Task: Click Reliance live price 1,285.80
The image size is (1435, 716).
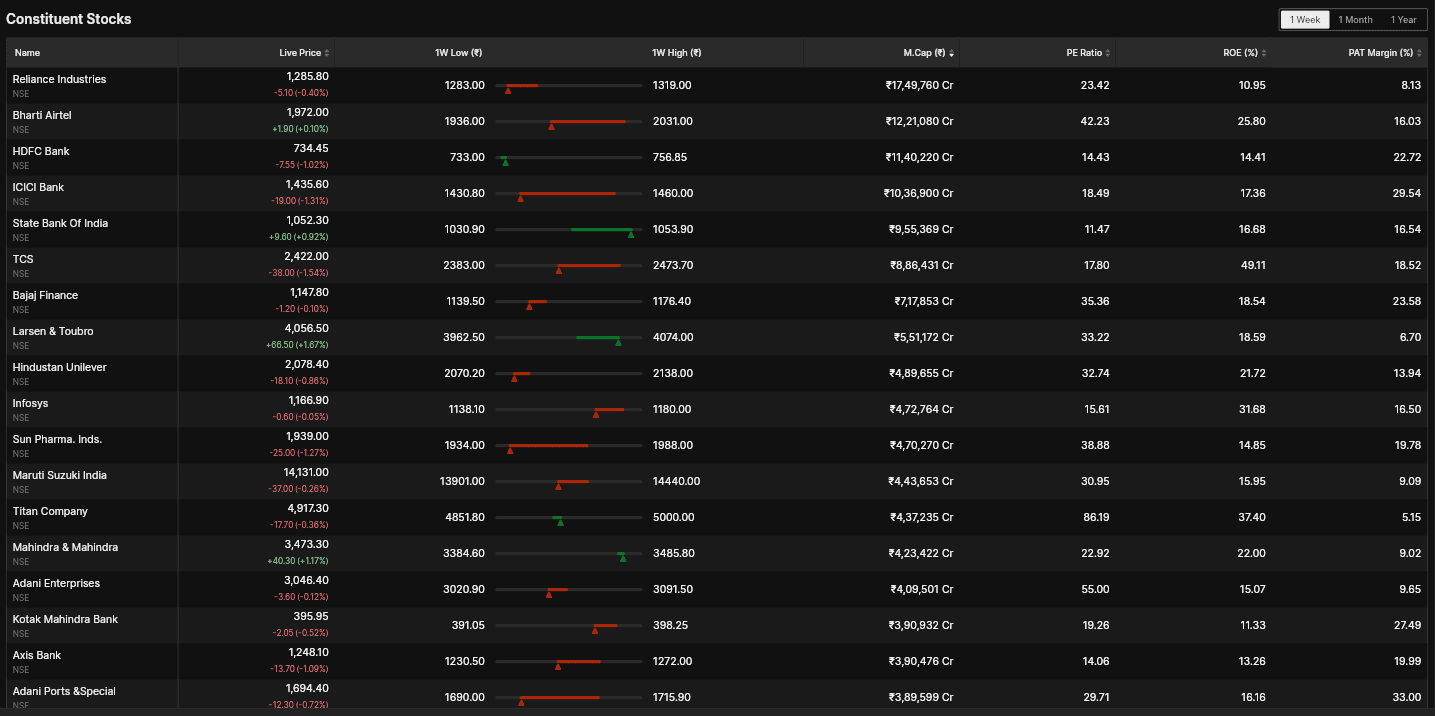Action: click(307, 76)
